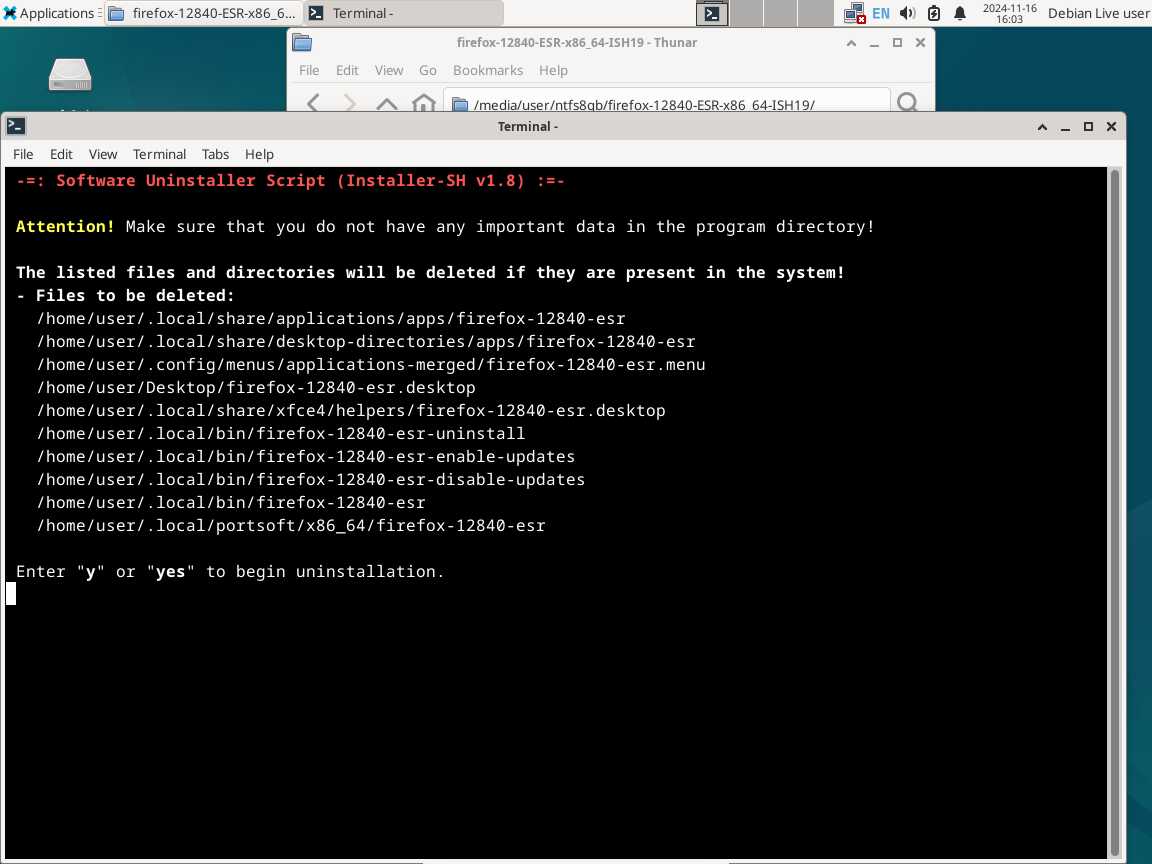Screen dimensions: 1152x864
Task: Close the Terminal window
Action: (1111, 127)
